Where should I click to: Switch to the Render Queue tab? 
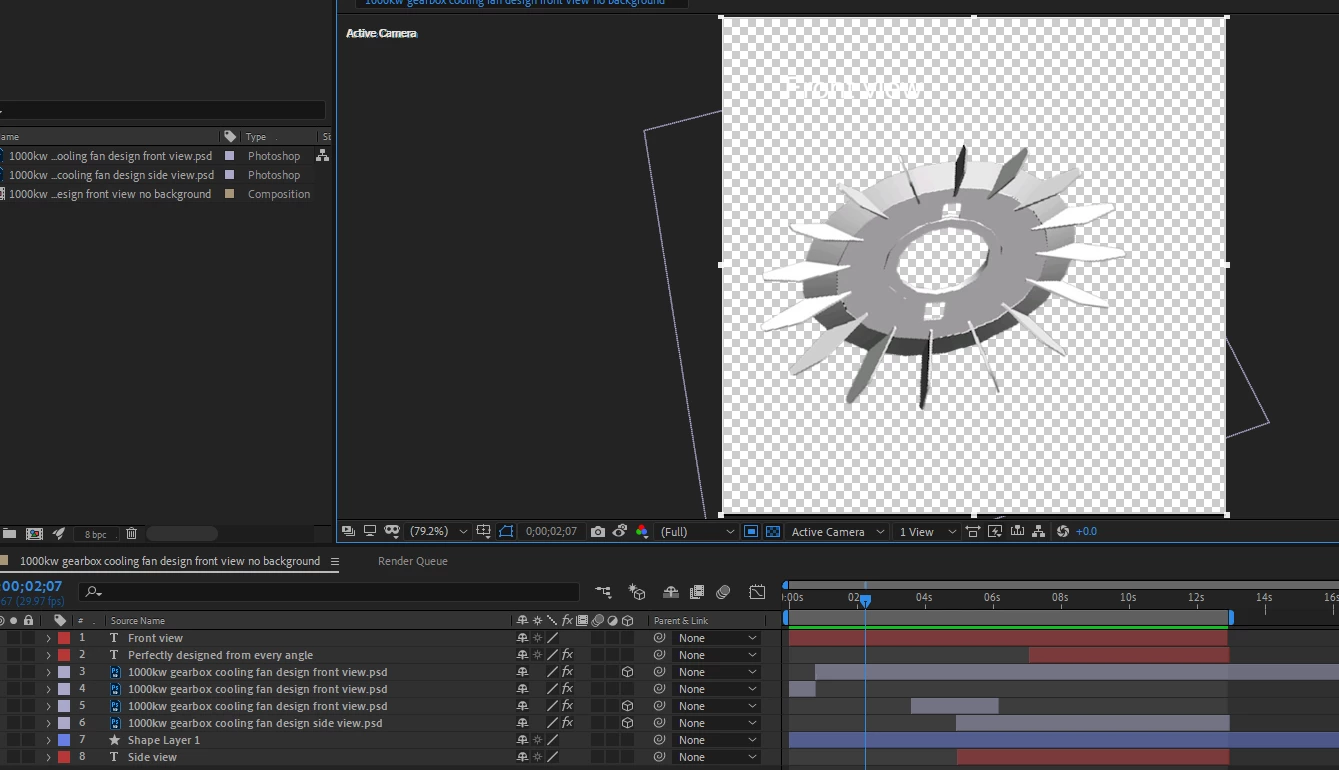[x=412, y=561]
